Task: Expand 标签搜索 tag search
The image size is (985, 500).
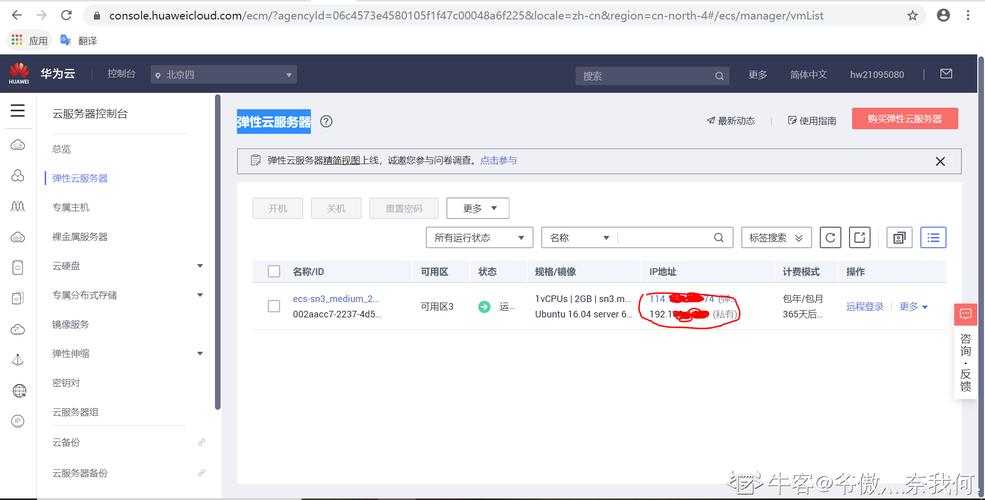Action: 776,237
